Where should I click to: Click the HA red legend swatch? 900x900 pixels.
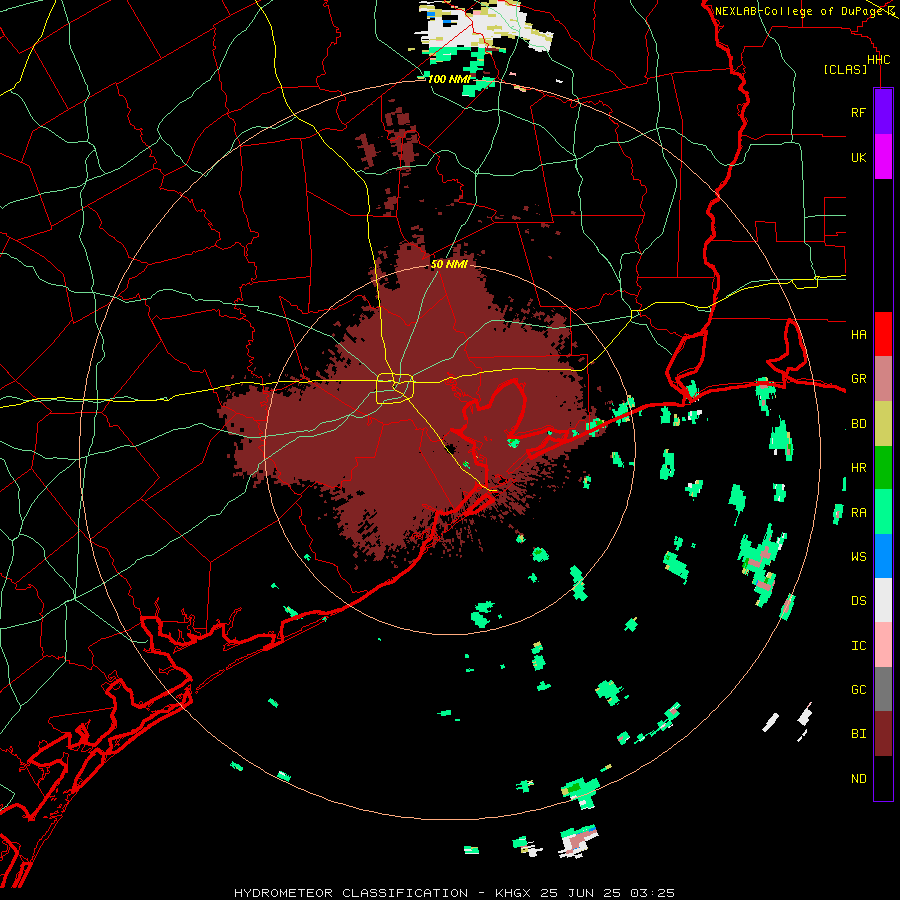[883, 334]
